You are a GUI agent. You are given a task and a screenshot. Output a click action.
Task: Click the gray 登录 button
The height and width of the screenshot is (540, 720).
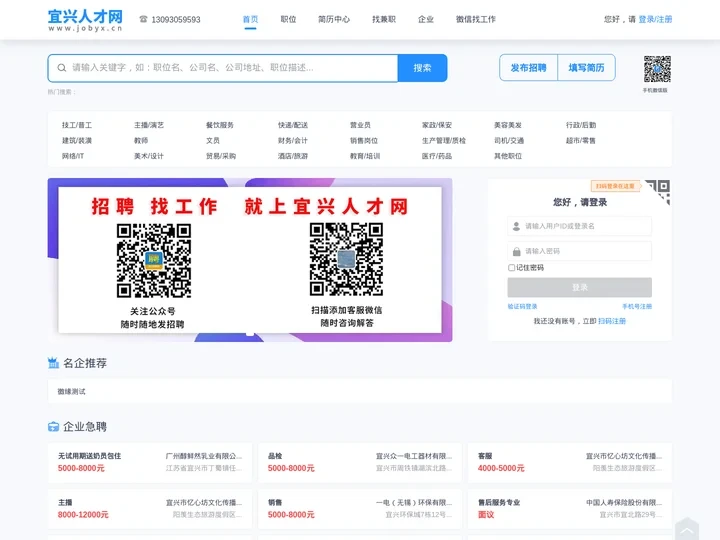(579, 287)
